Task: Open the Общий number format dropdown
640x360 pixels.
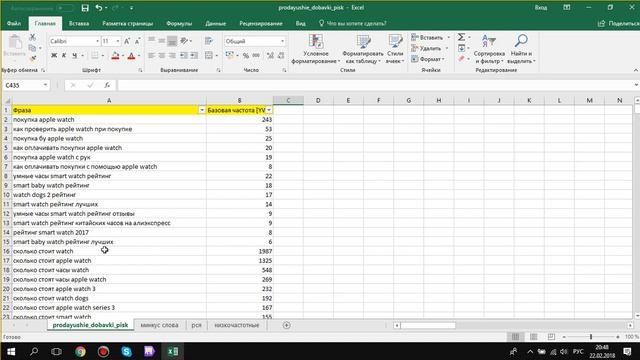Action: click(282, 41)
